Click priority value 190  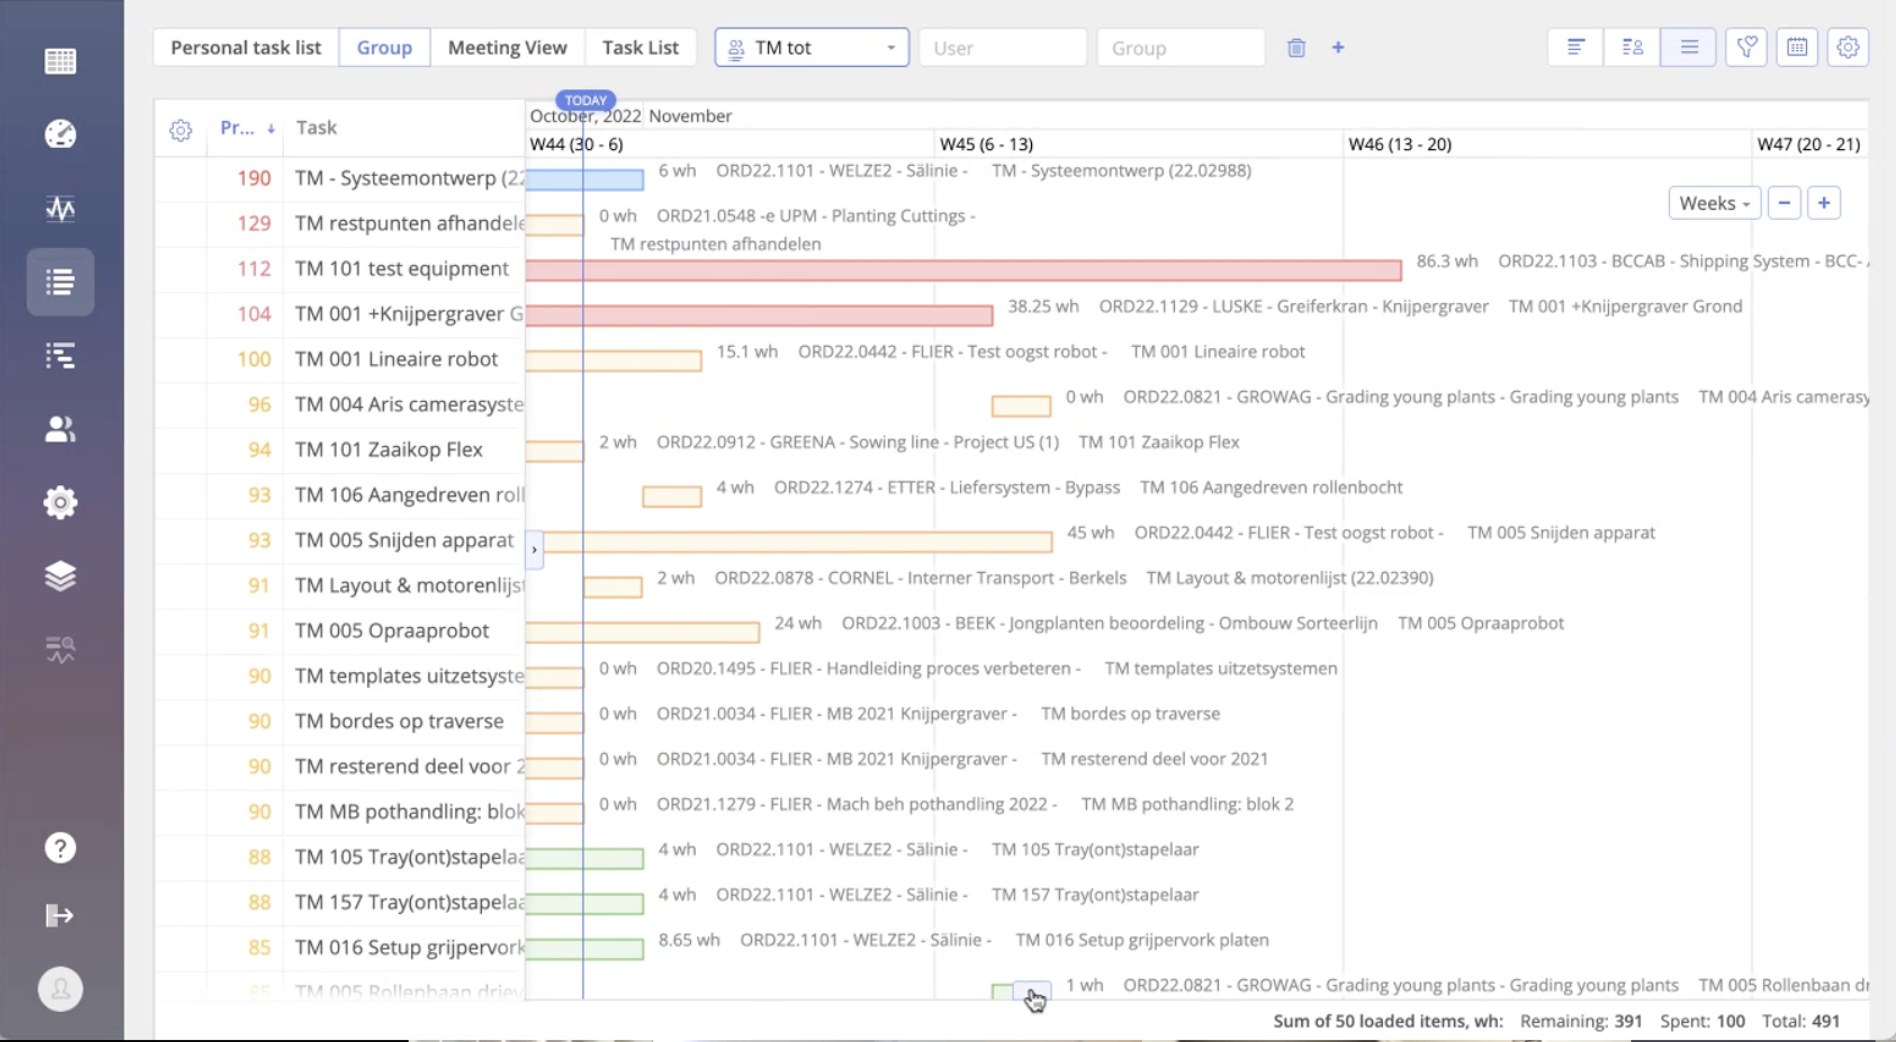click(x=254, y=178)
